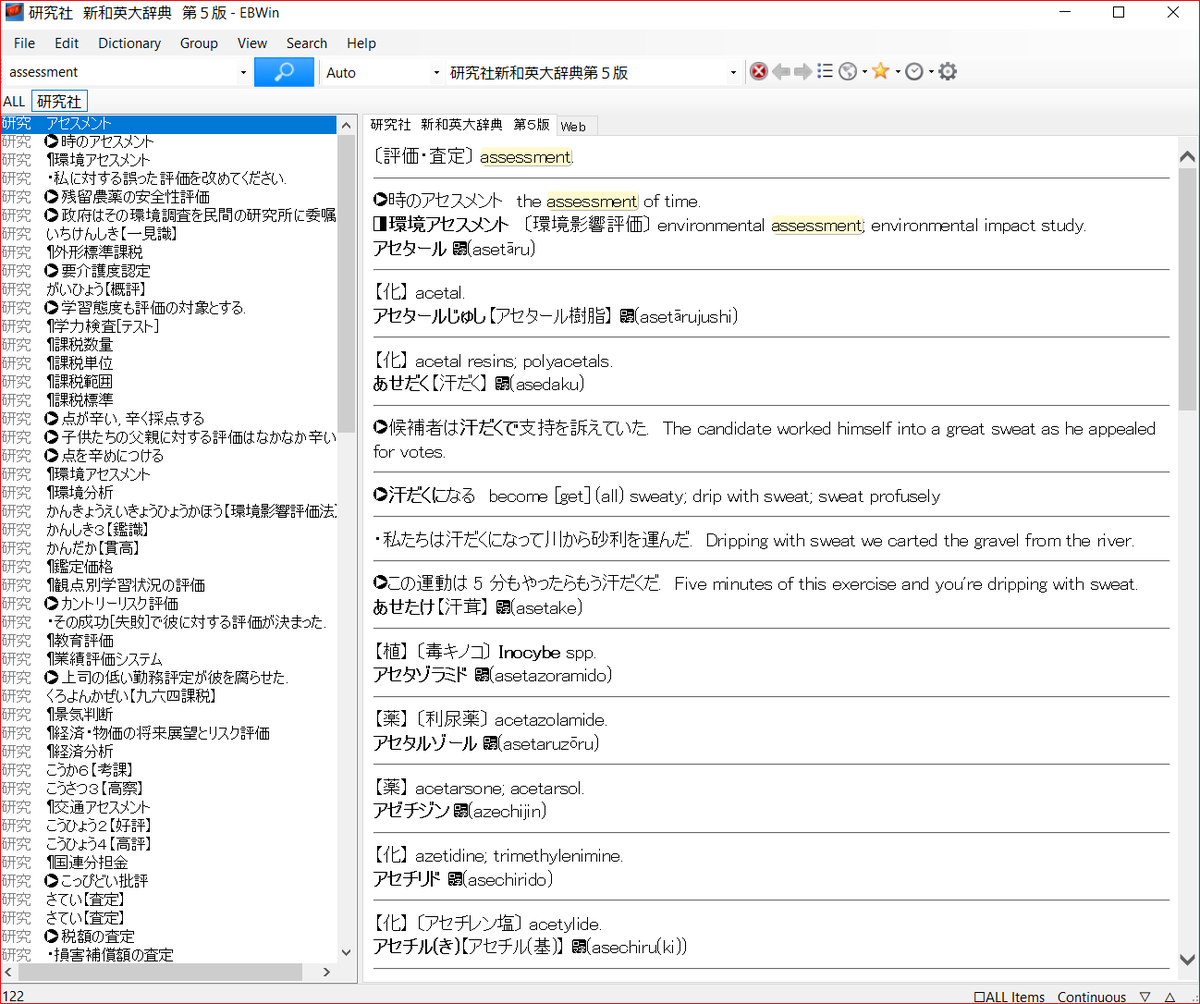Select the 研究社 新和英大辞典 第5版 tab
This screenshot has height=1004, width=1200.
click(460, 125)
